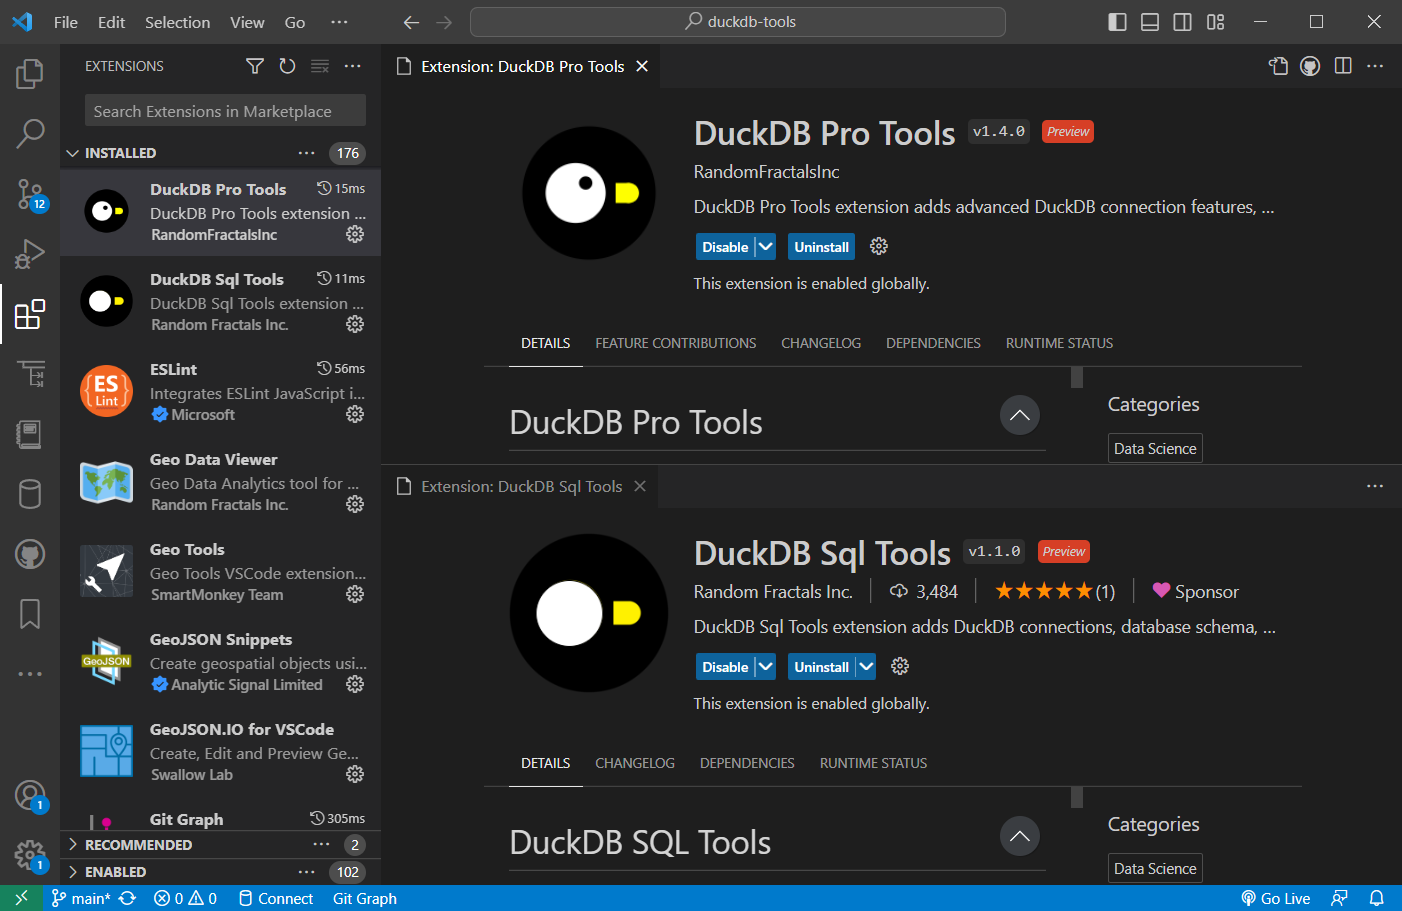Open Disable dropdown arrow for DuckDB Sql Tools
This screenshot has width=1402, height=911.
point(765,667)
